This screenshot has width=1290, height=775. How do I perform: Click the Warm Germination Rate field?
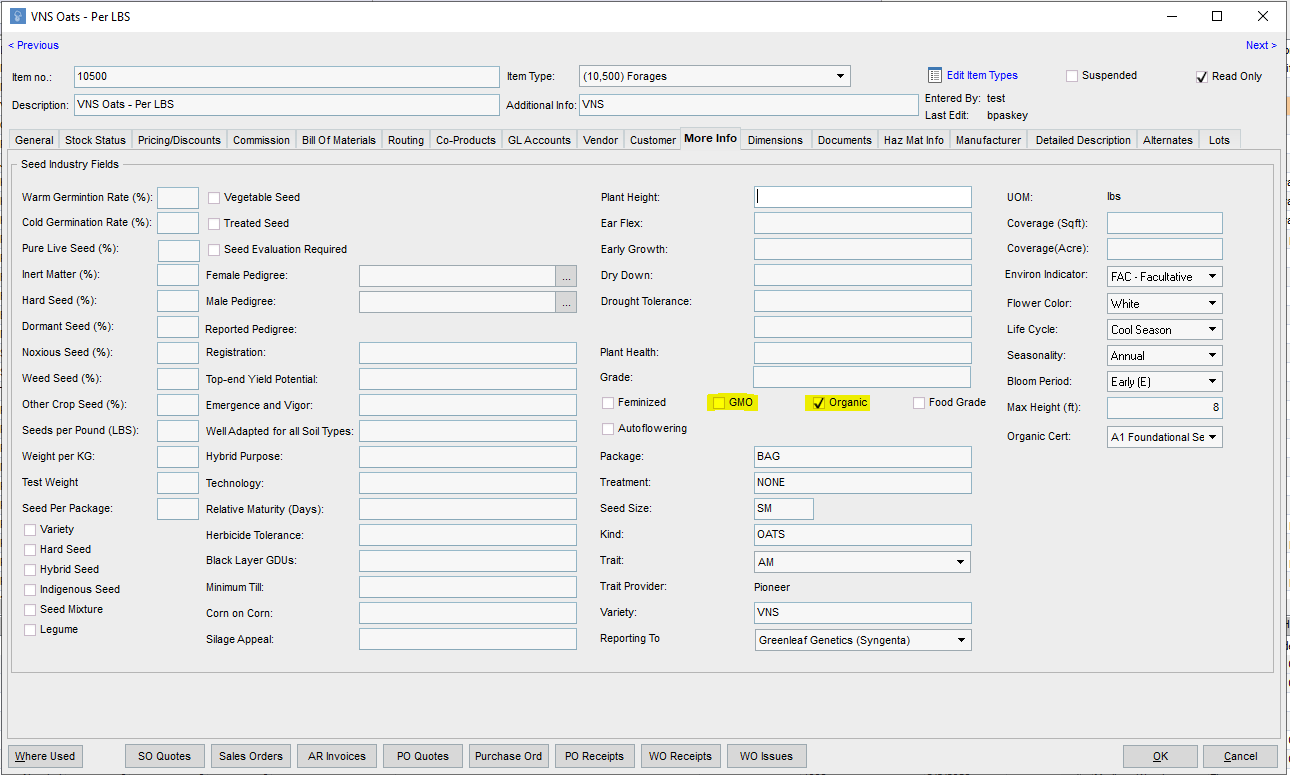(x=178, y=197)
